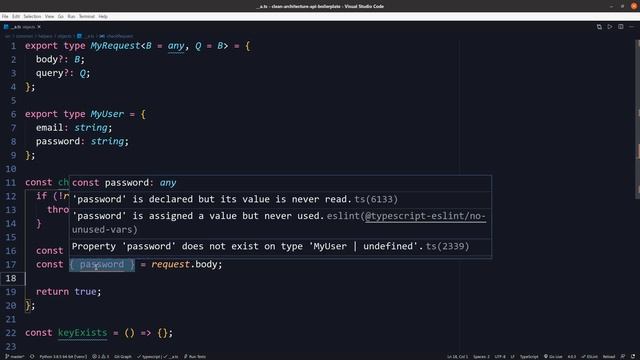Close the _a.ts editor tab
This screenshot has height=360, width=640.
[39, 27]
